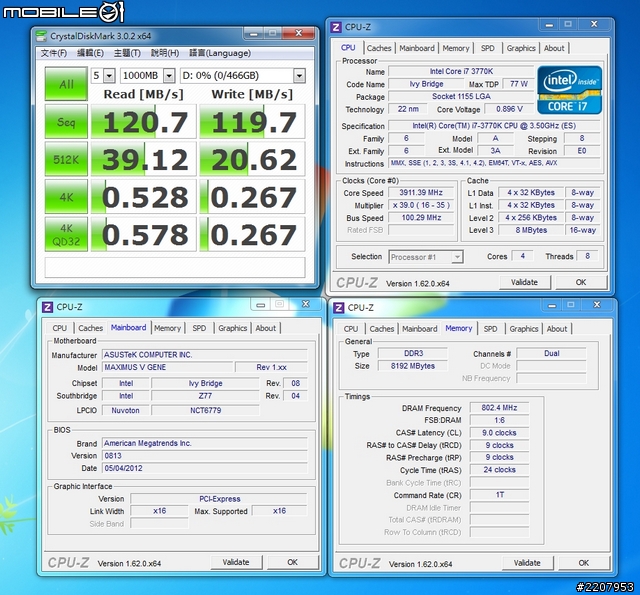Click the Seq write result 119.7
Viewport: 640px width, 595px height.
pyautogui.click(x=252, y=122)
